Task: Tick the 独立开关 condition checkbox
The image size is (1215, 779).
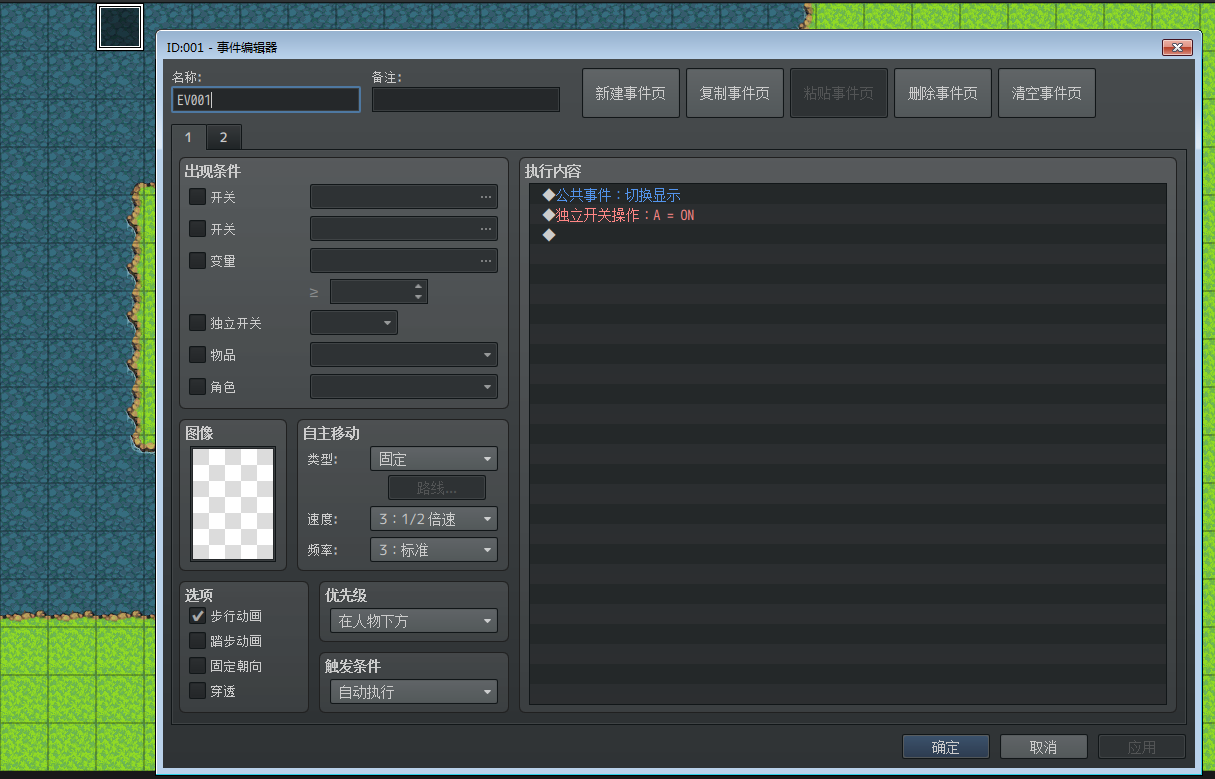Action: [198, 323]
